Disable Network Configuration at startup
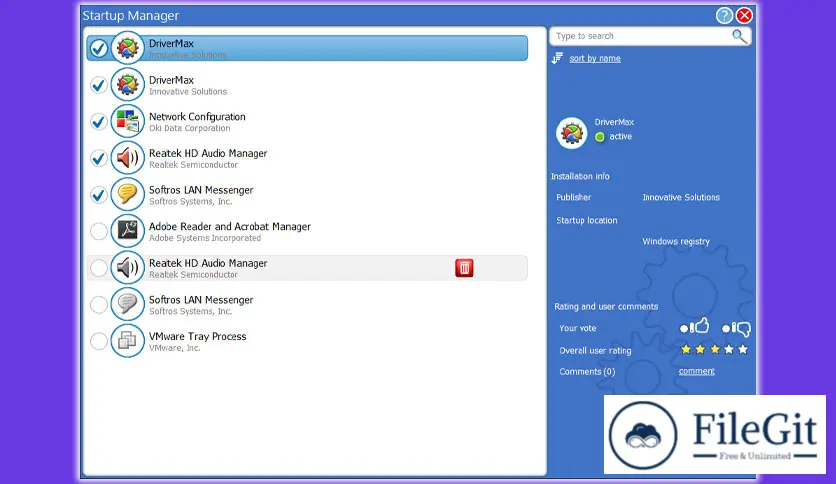Viewport: 836px width, 484px height. [99, 122]
